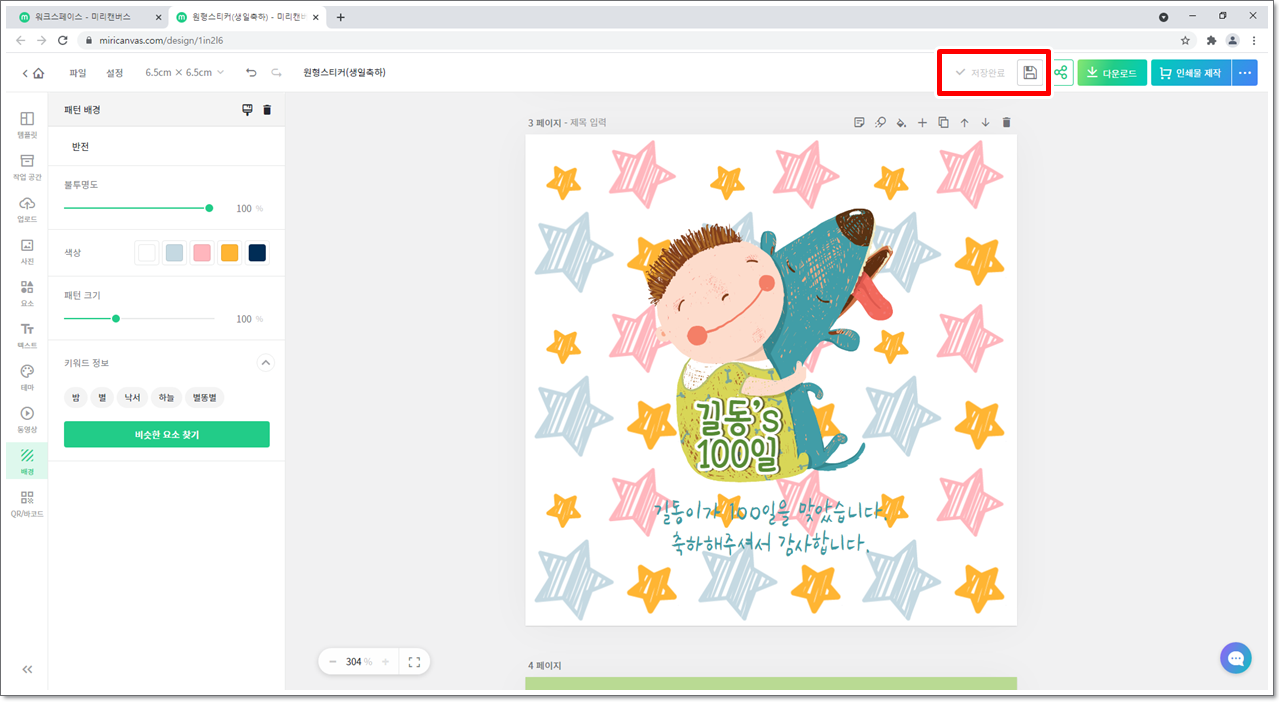1280x702 pixels.
Task: Open the 작업 공간 sidebar panel
Action: pos(27,166)
